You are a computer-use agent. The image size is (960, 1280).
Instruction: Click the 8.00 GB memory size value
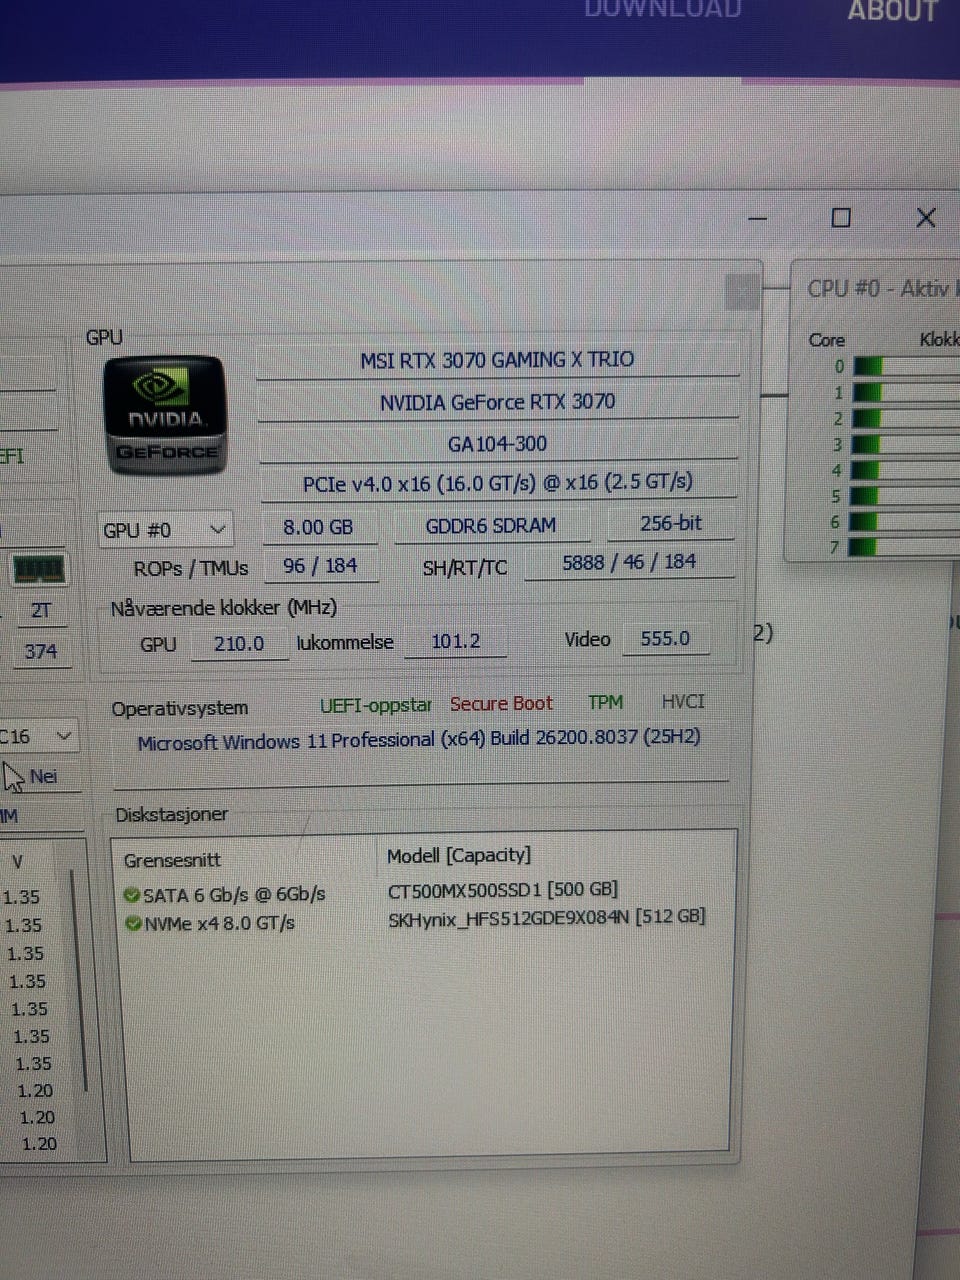click(319, 527)
